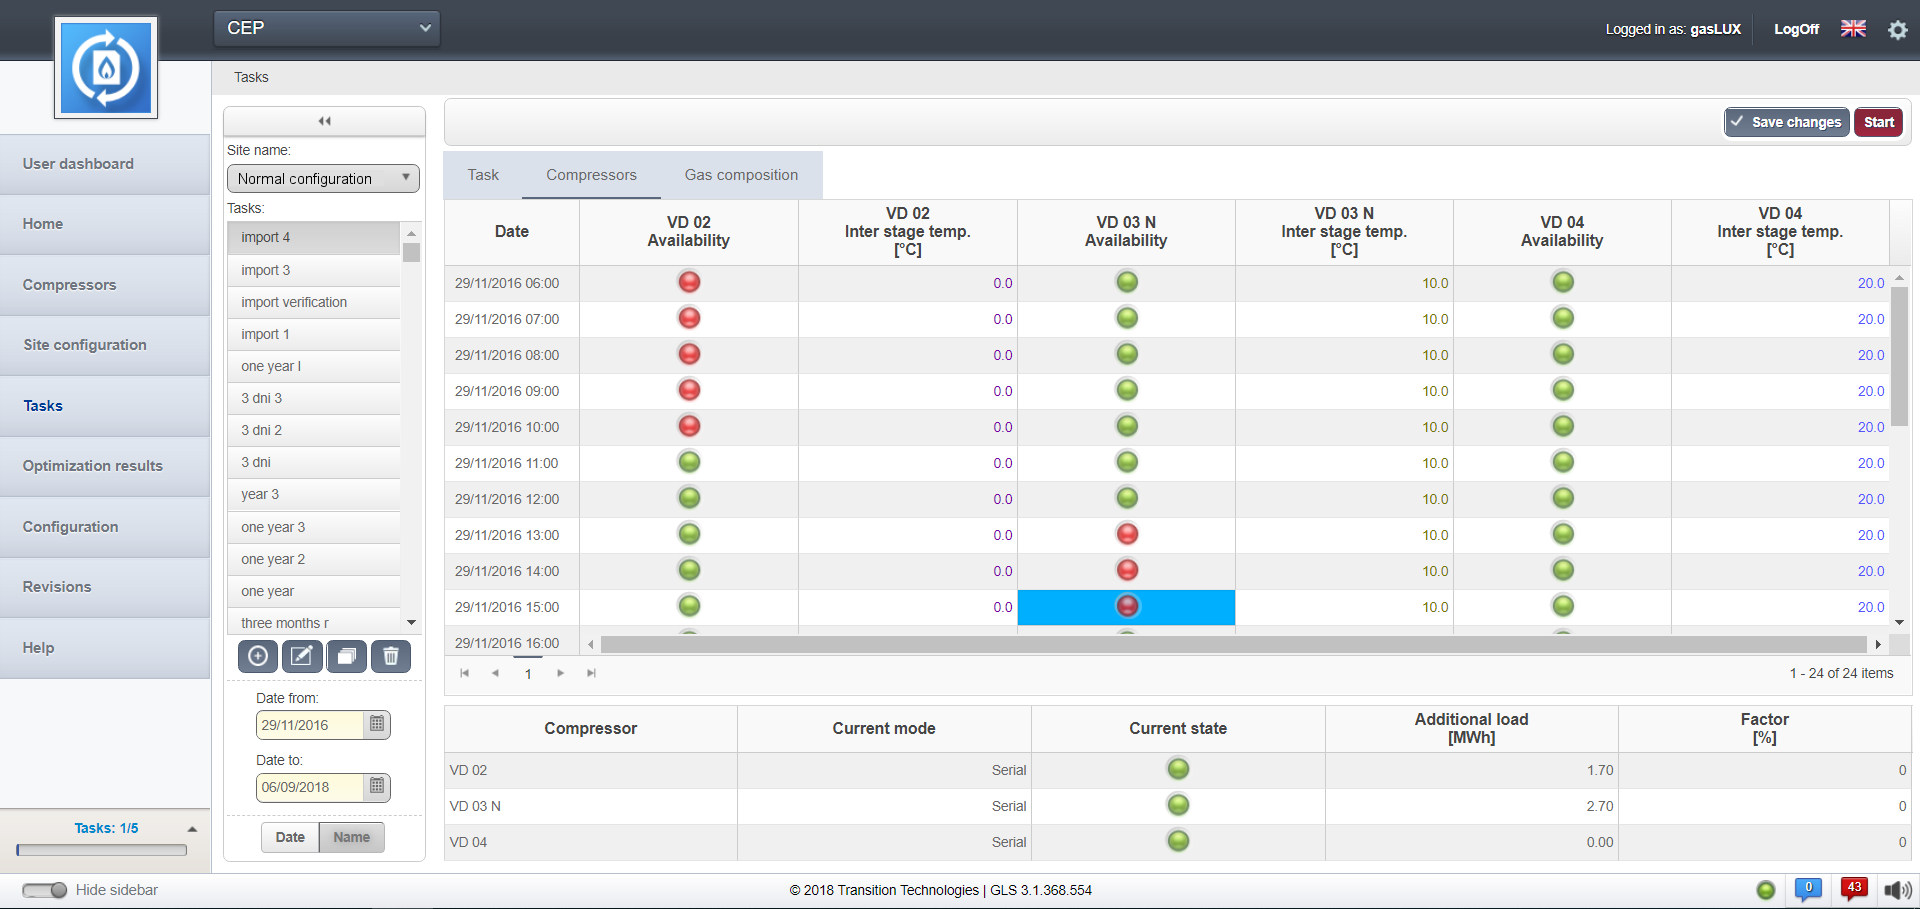Image resolution: width=1920 pixels, height=909 pixels.
Task: Expand the Normal configuration site dropdown
Action: click(x=323, y=179)
